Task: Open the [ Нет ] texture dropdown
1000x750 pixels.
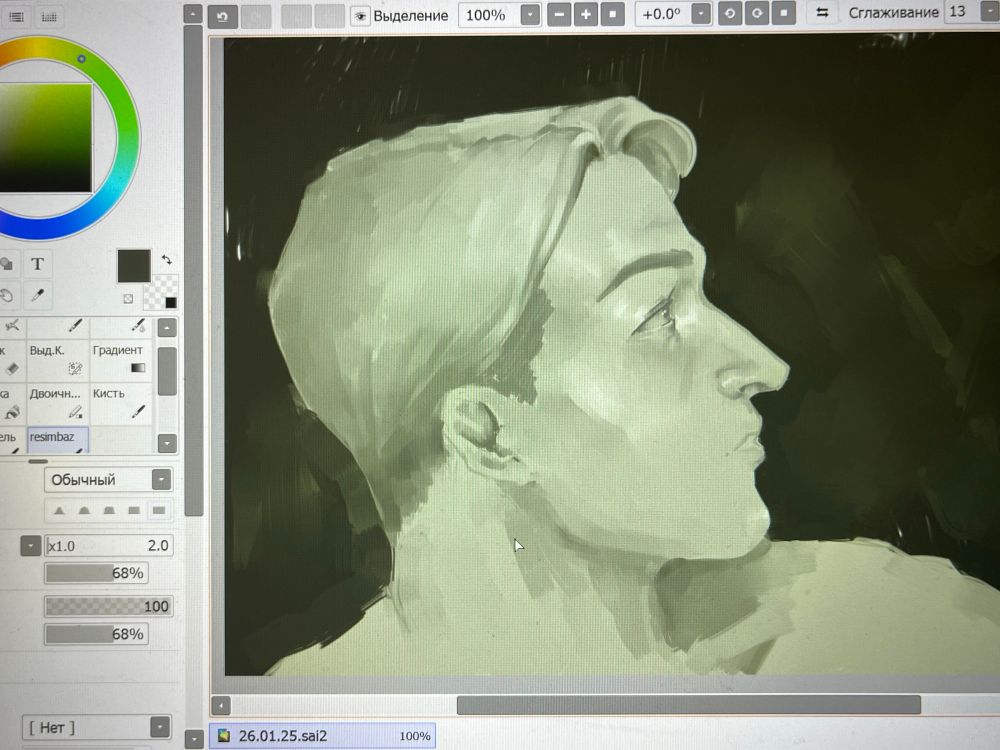Action: coord(160,727)
